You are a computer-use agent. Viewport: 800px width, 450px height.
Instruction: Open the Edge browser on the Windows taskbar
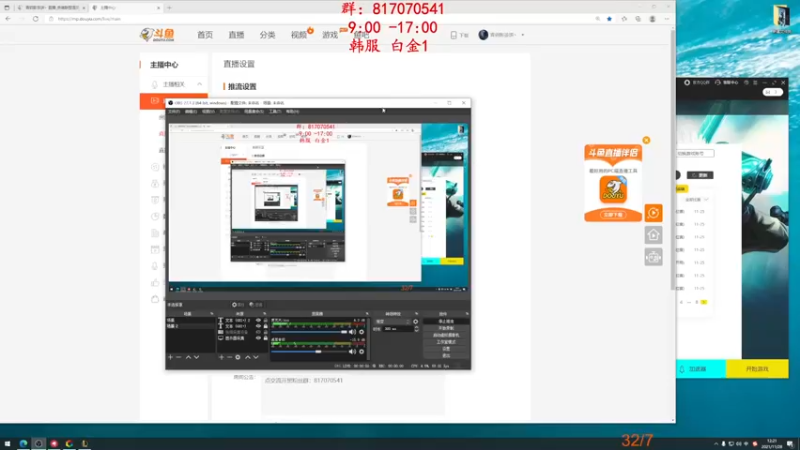click(23, 443)
